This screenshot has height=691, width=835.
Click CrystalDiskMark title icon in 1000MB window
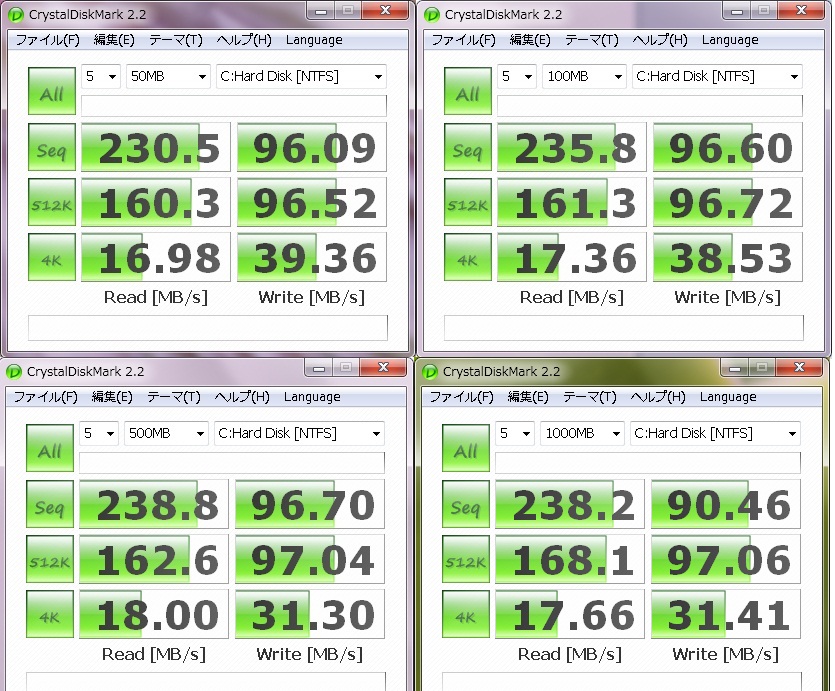[430, 372]
